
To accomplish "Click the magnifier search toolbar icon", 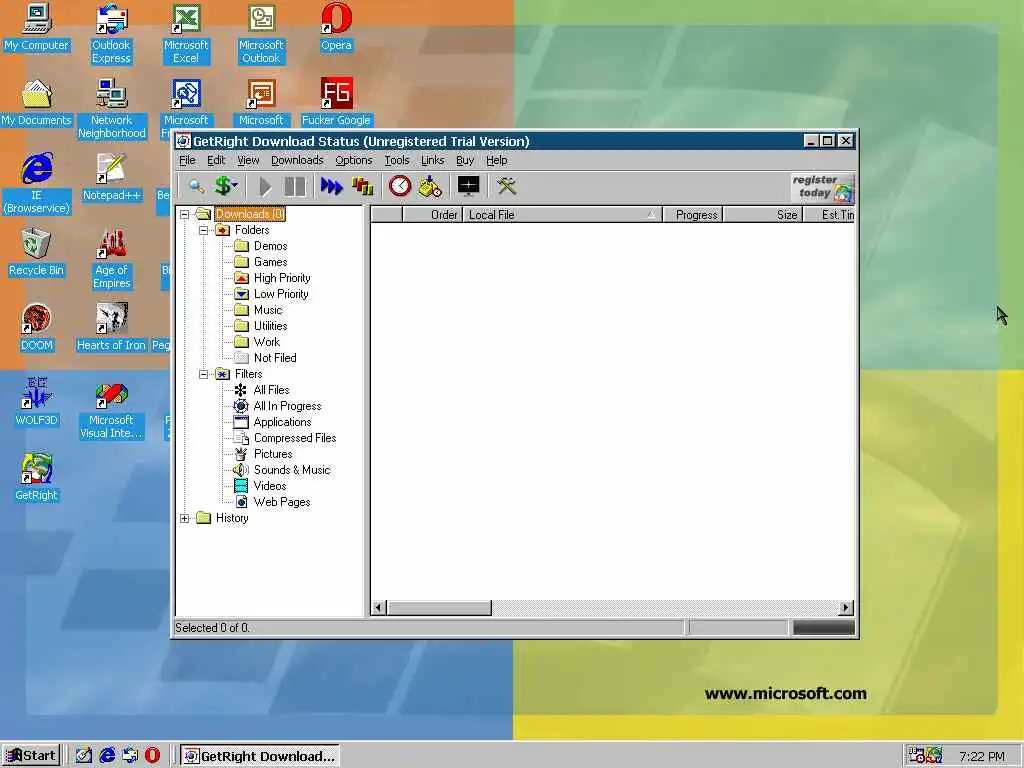I will click(197, 187).
